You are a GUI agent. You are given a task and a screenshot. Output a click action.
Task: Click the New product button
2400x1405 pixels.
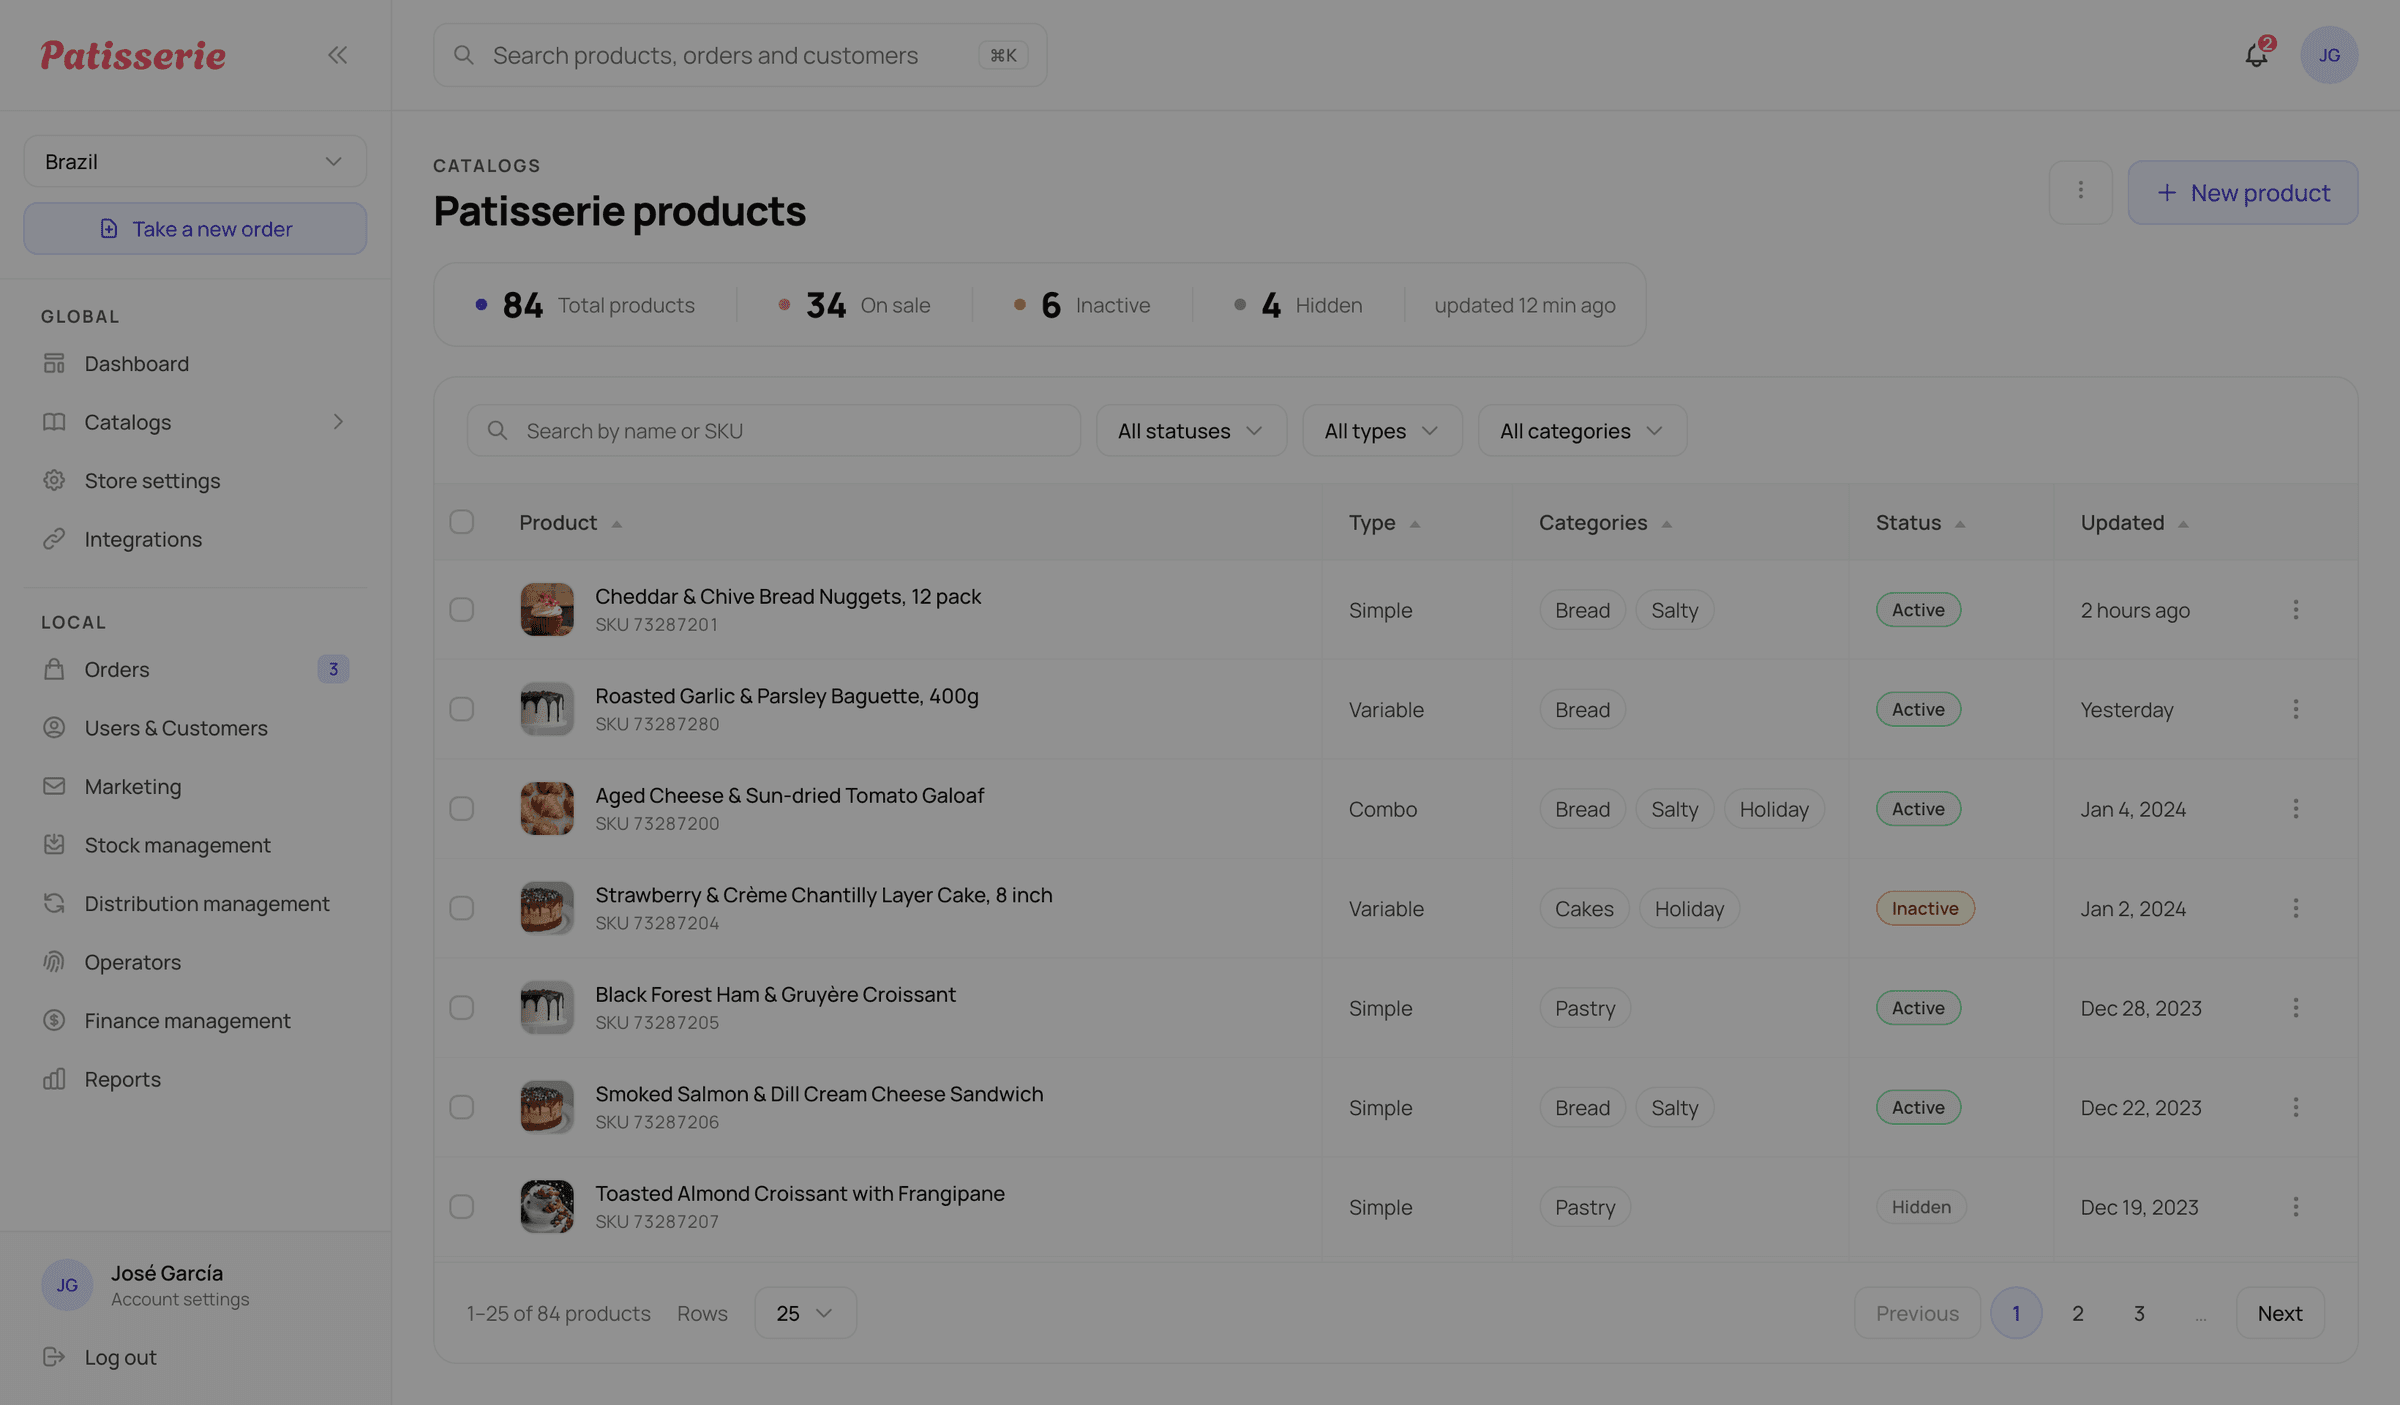point(2242,192)
